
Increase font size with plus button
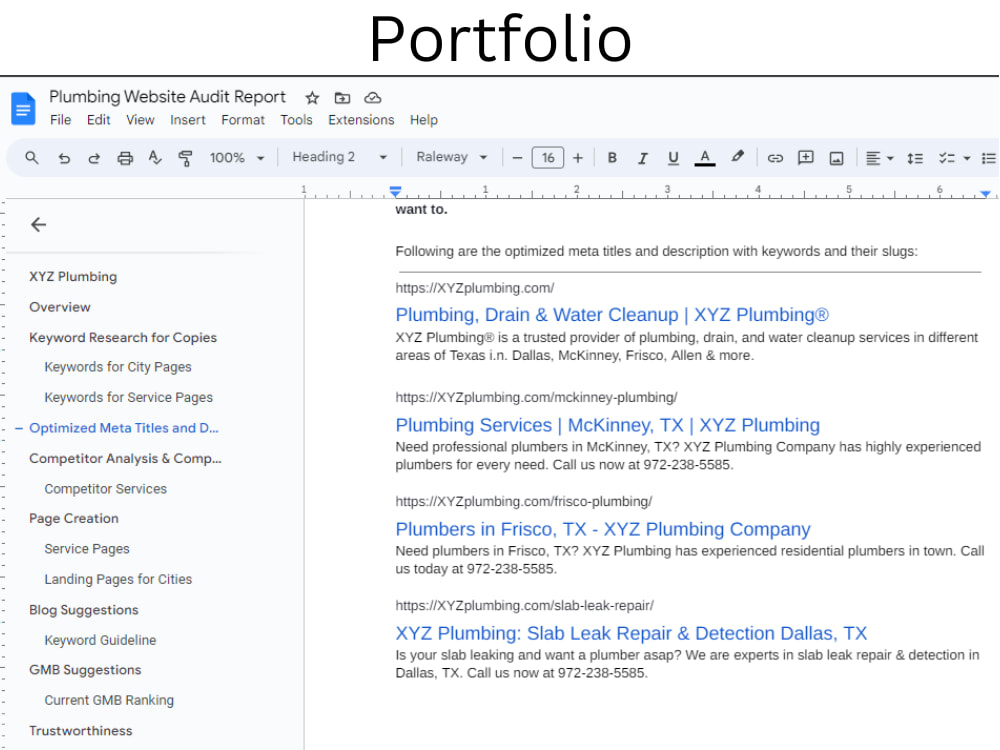point(578,158)
